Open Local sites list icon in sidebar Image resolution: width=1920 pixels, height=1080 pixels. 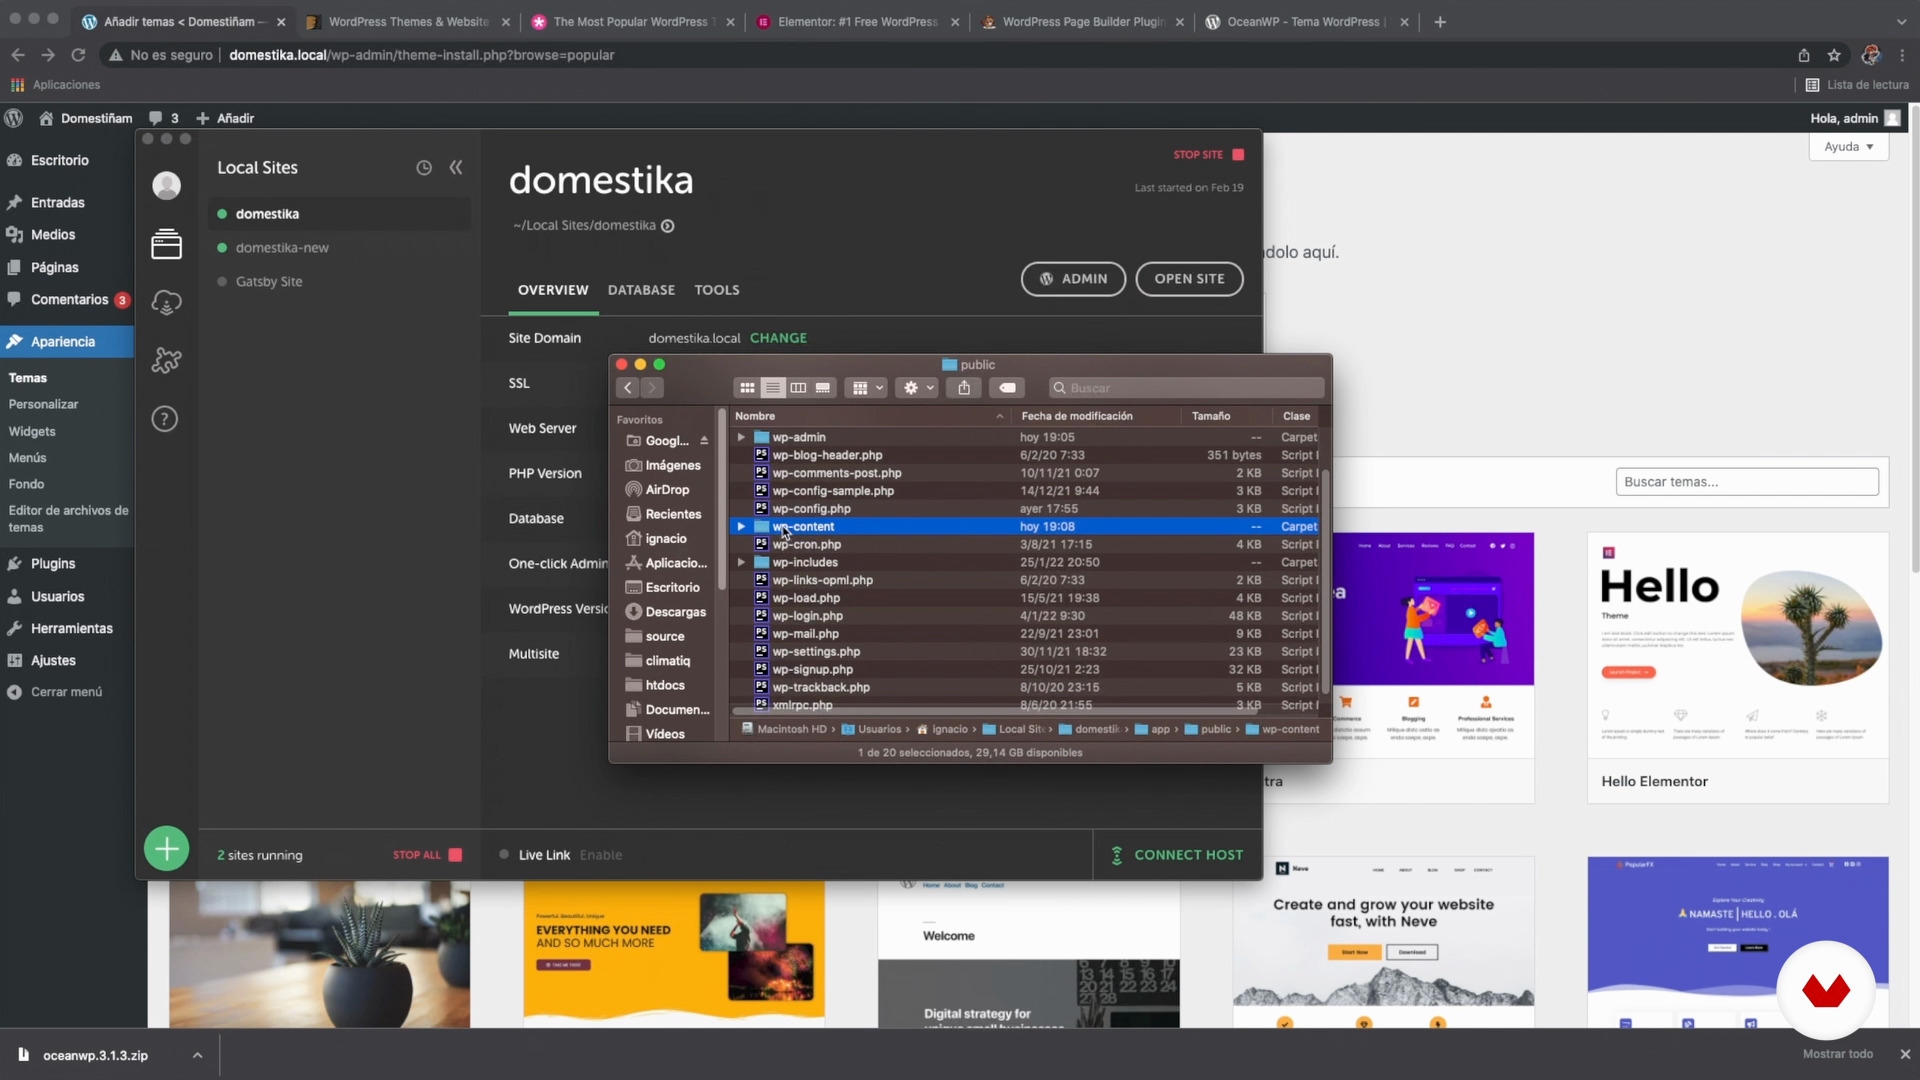point(166,244)
